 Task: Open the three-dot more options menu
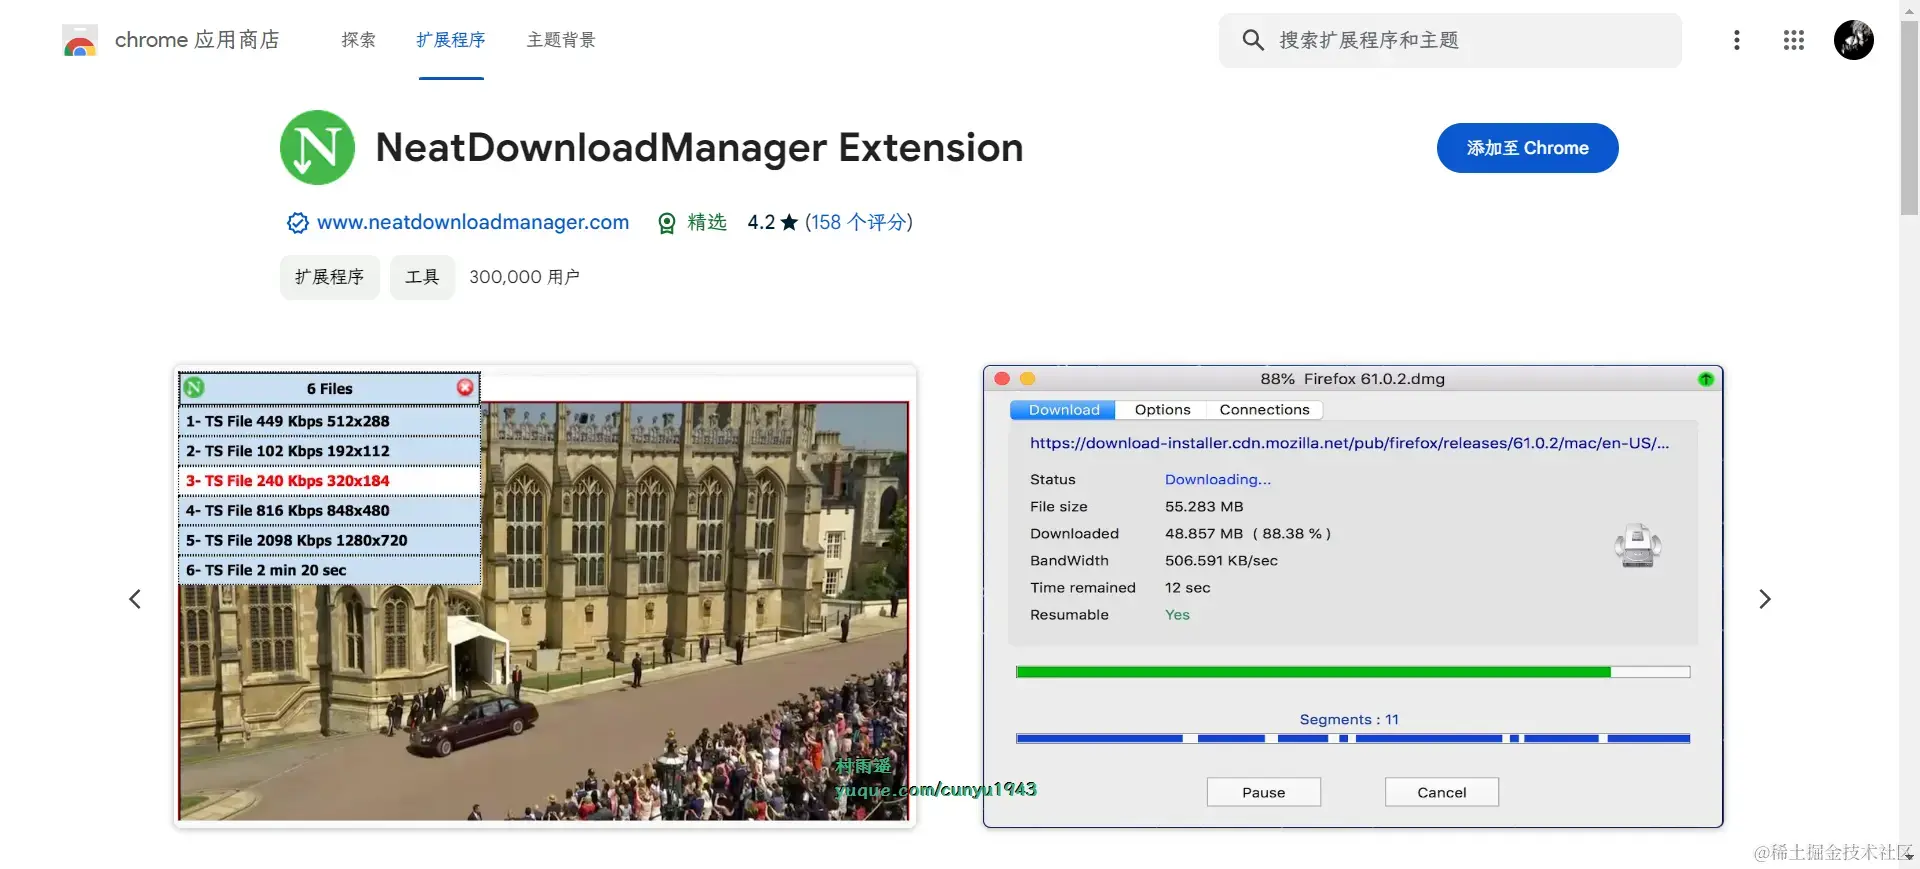coord(1737,40)
